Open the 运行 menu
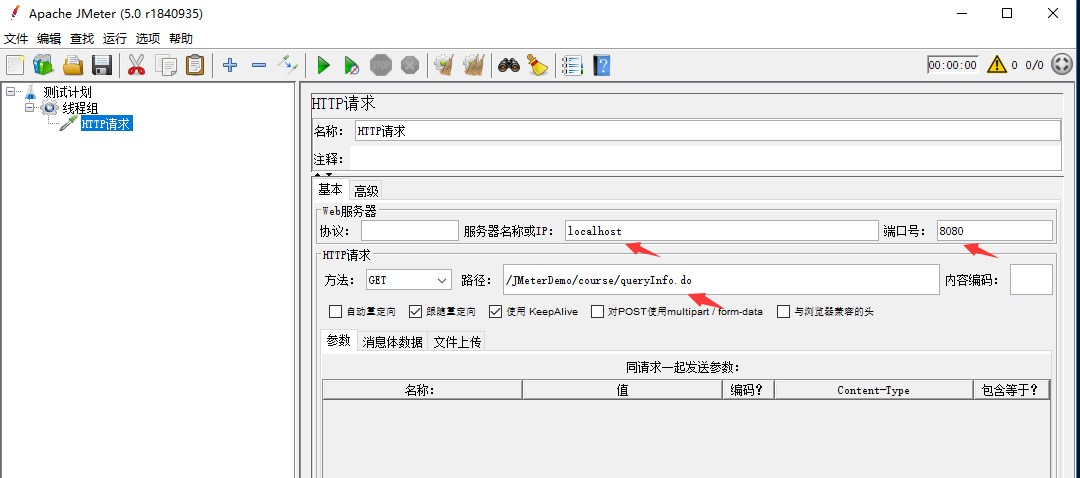The width and height of the screenshot is (1080, 478). click(115, 39)
